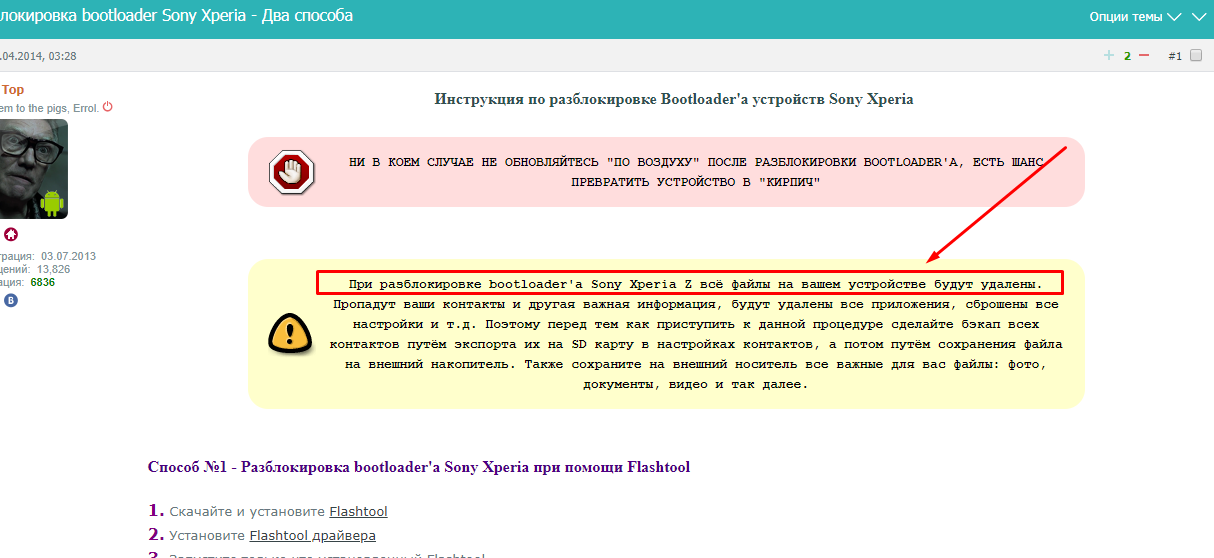Click the chevron right of the "Опции темы" menu

[1198, 17]
